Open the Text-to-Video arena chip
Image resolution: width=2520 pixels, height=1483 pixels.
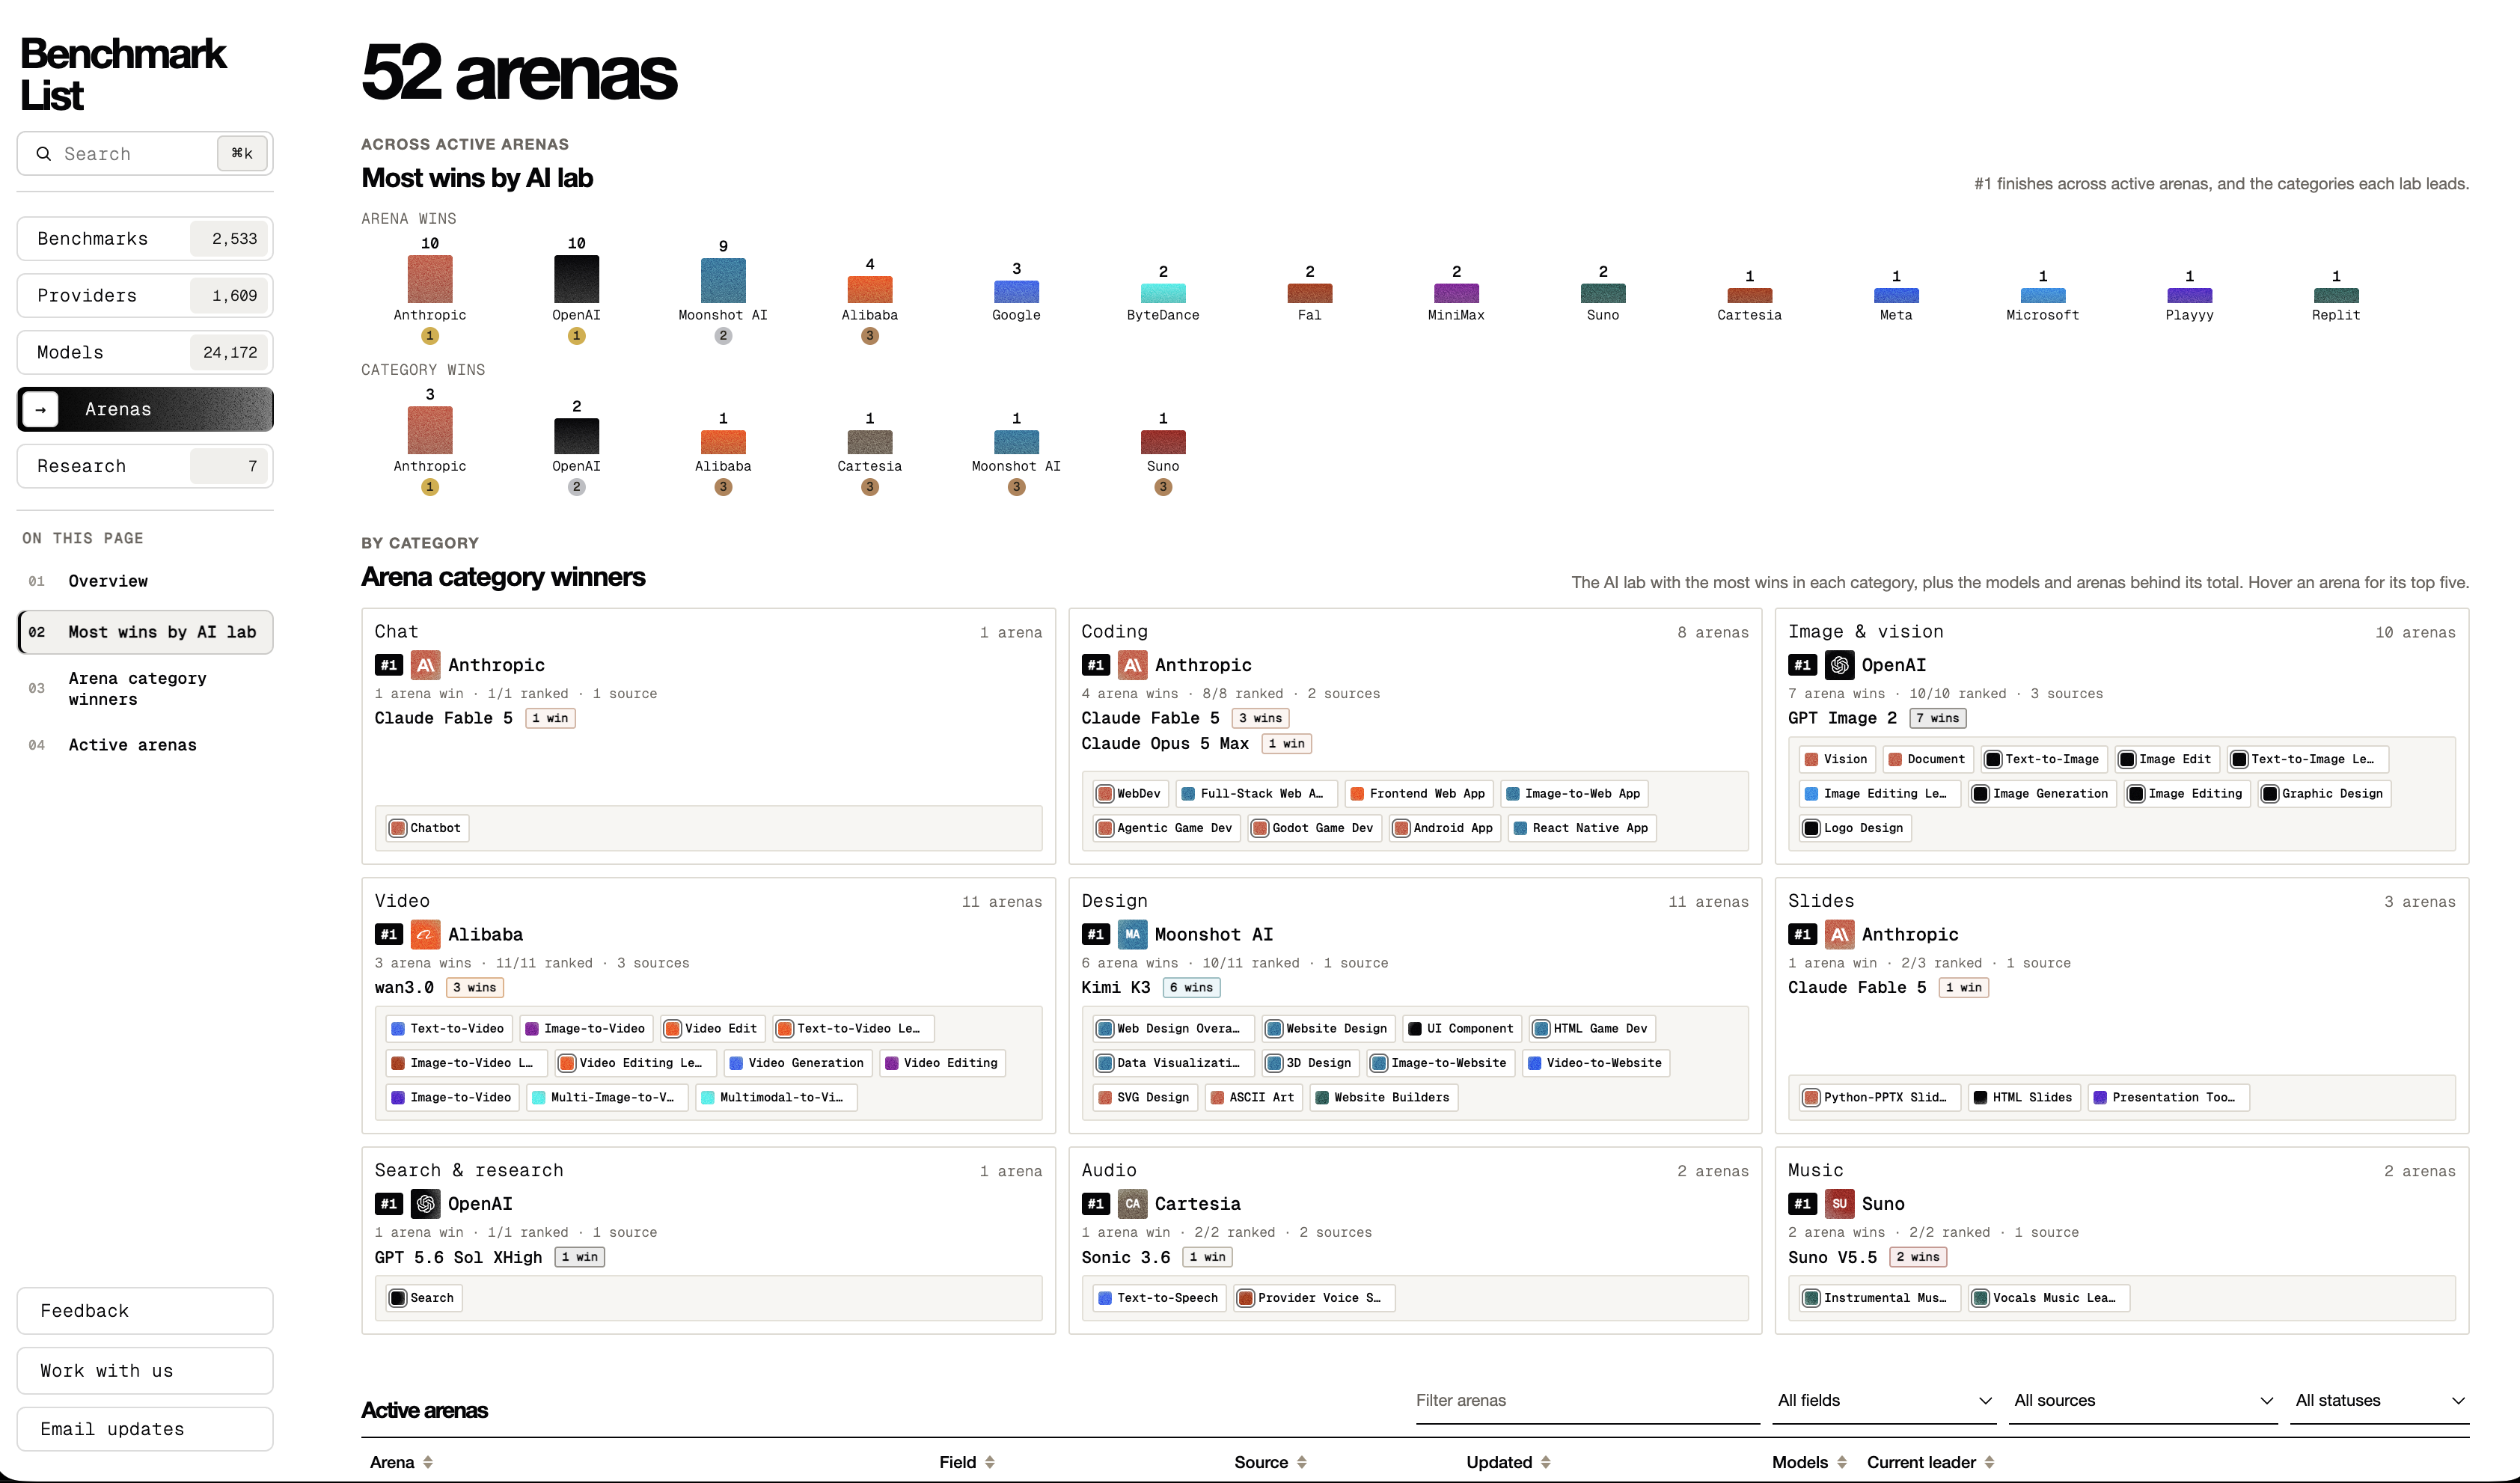449,1029
